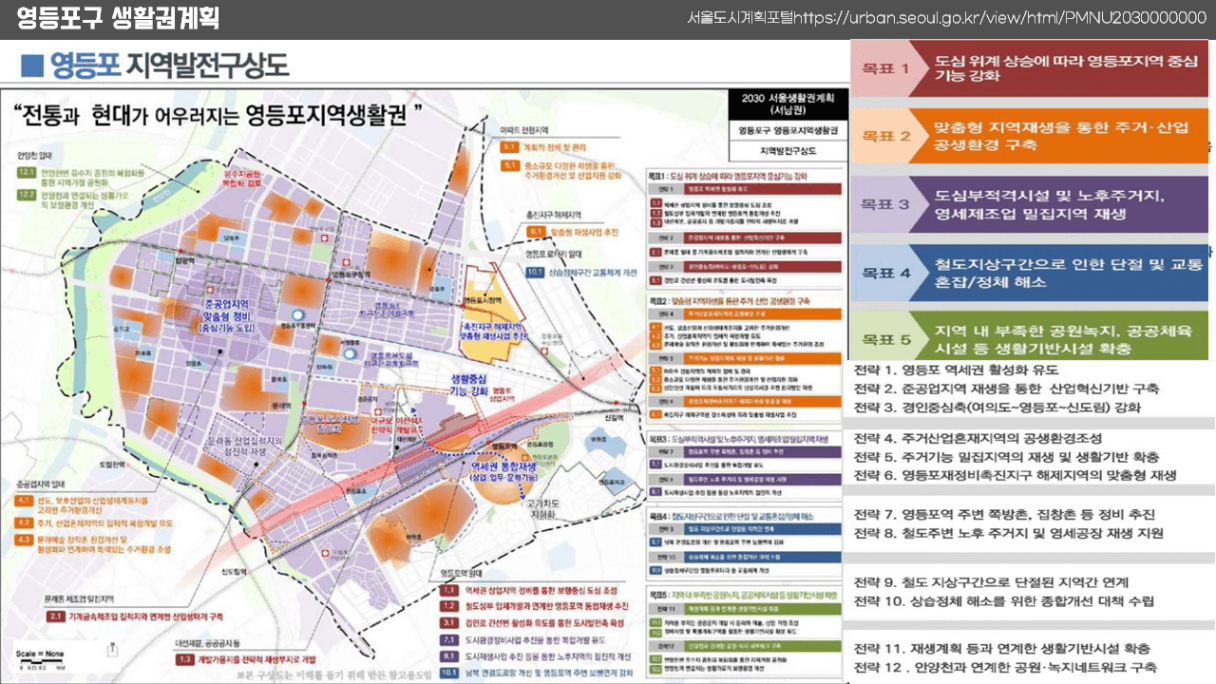Click the blue 목표 4 label
Viewport: 1216px width, 684px height.
point(887,272)
